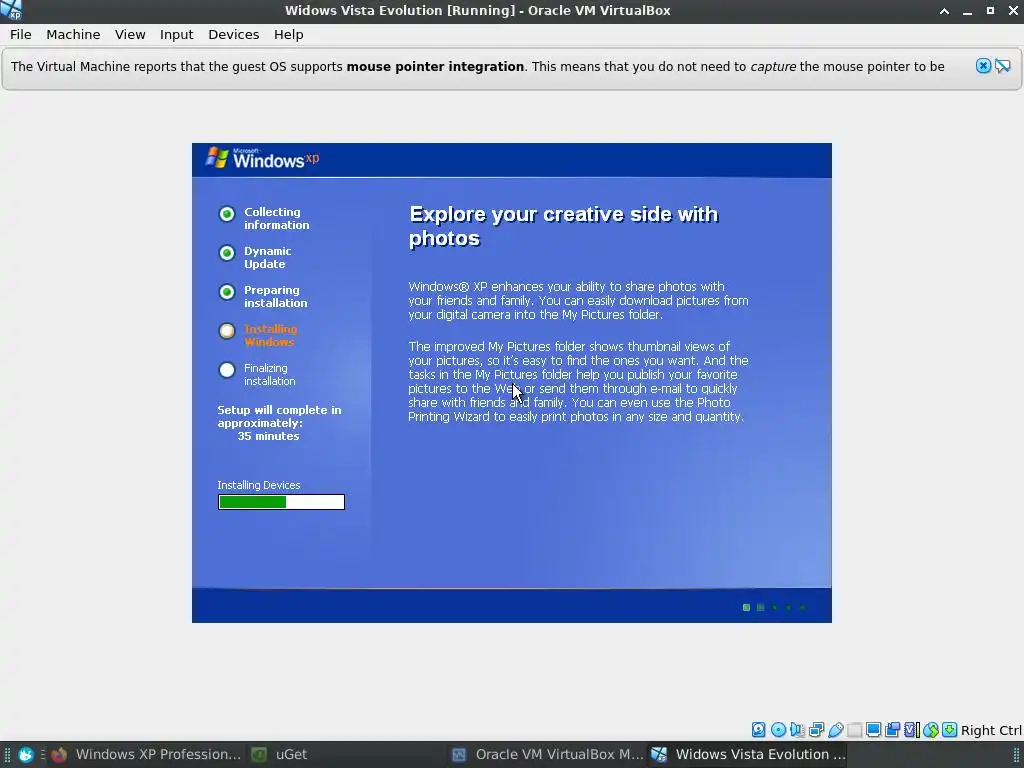Click 'Explore your creative side with photos' heading
The height and width of the screenshot is (768, 1024).
(x=564, y=226)
